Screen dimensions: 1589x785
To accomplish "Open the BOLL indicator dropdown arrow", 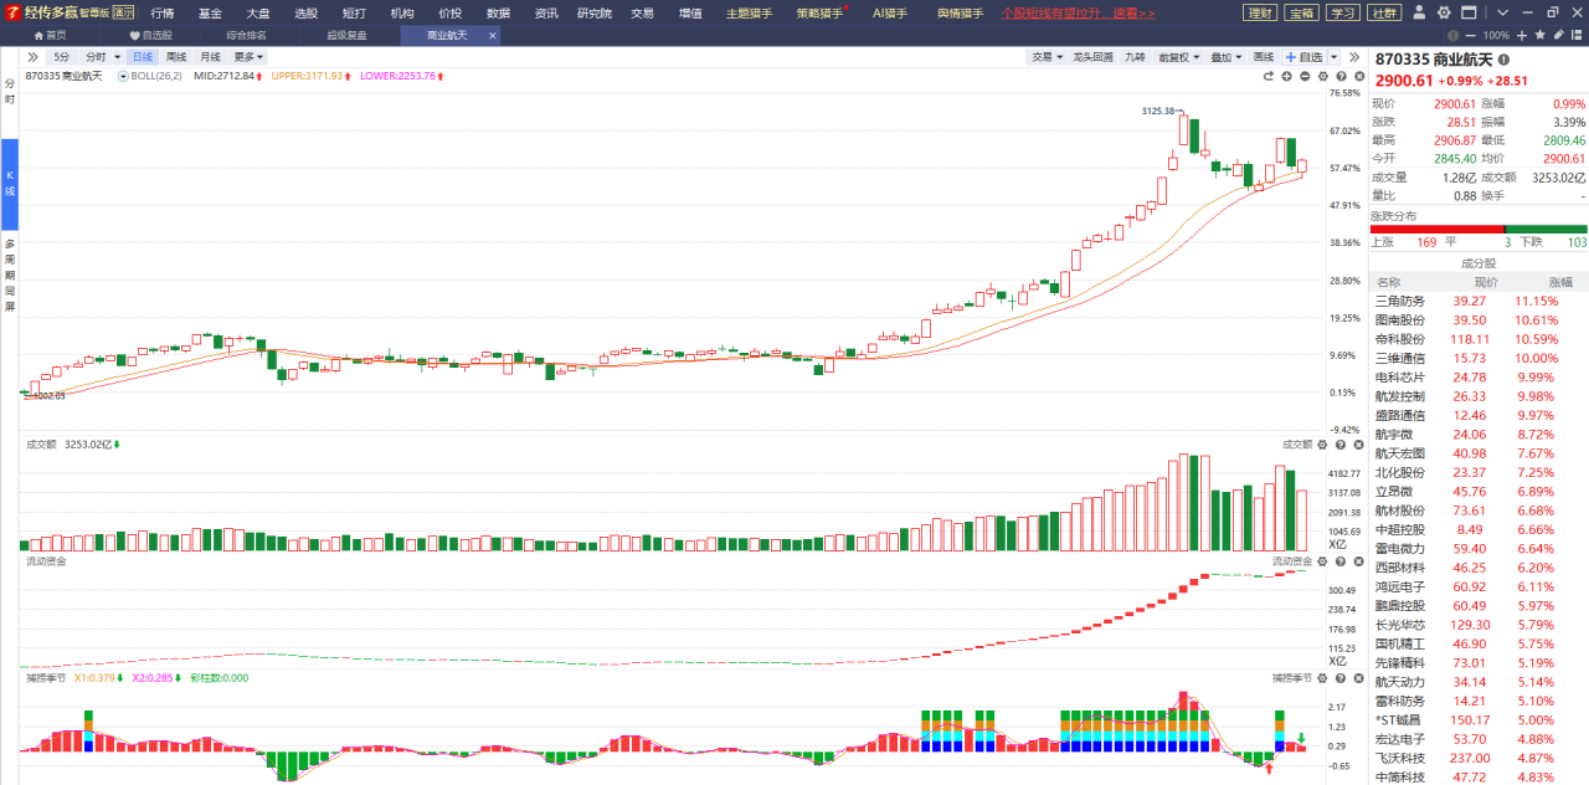I will point(123,76).
